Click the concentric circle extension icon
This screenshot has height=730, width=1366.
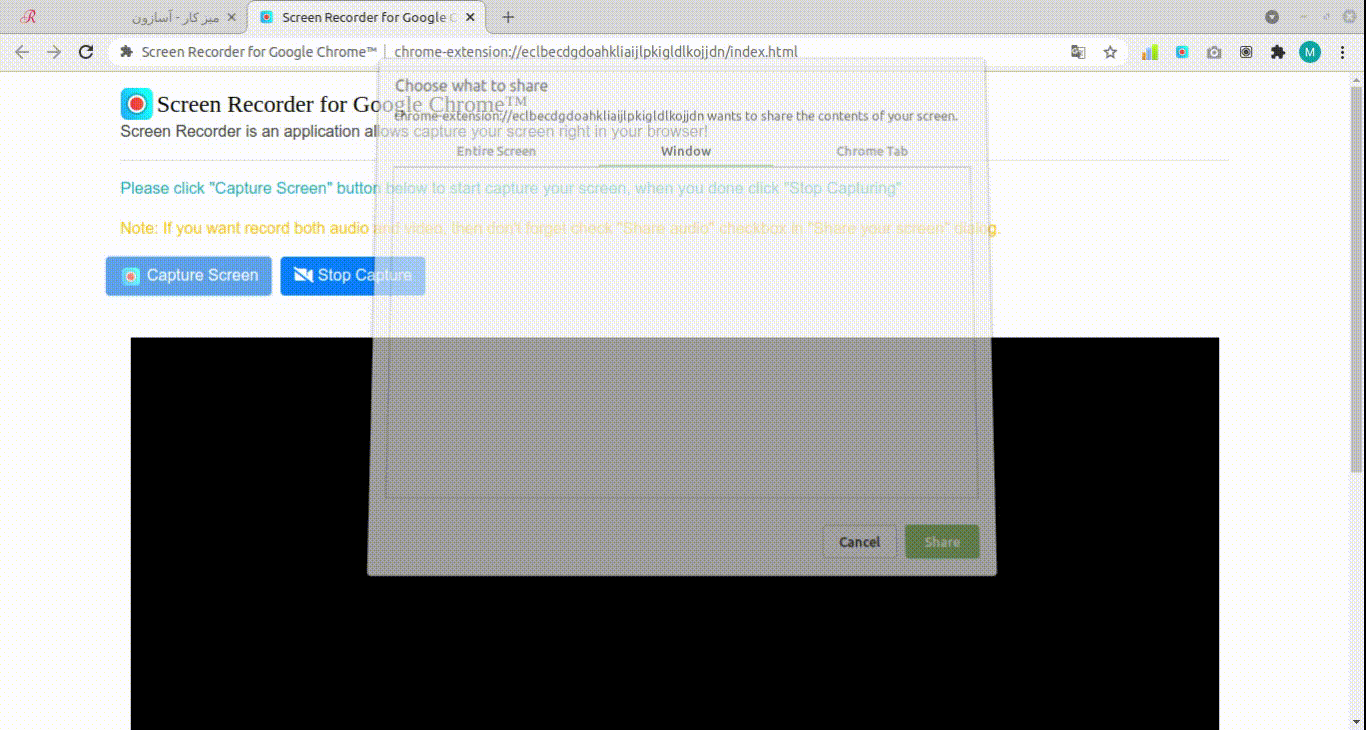tap(1246, 52)
